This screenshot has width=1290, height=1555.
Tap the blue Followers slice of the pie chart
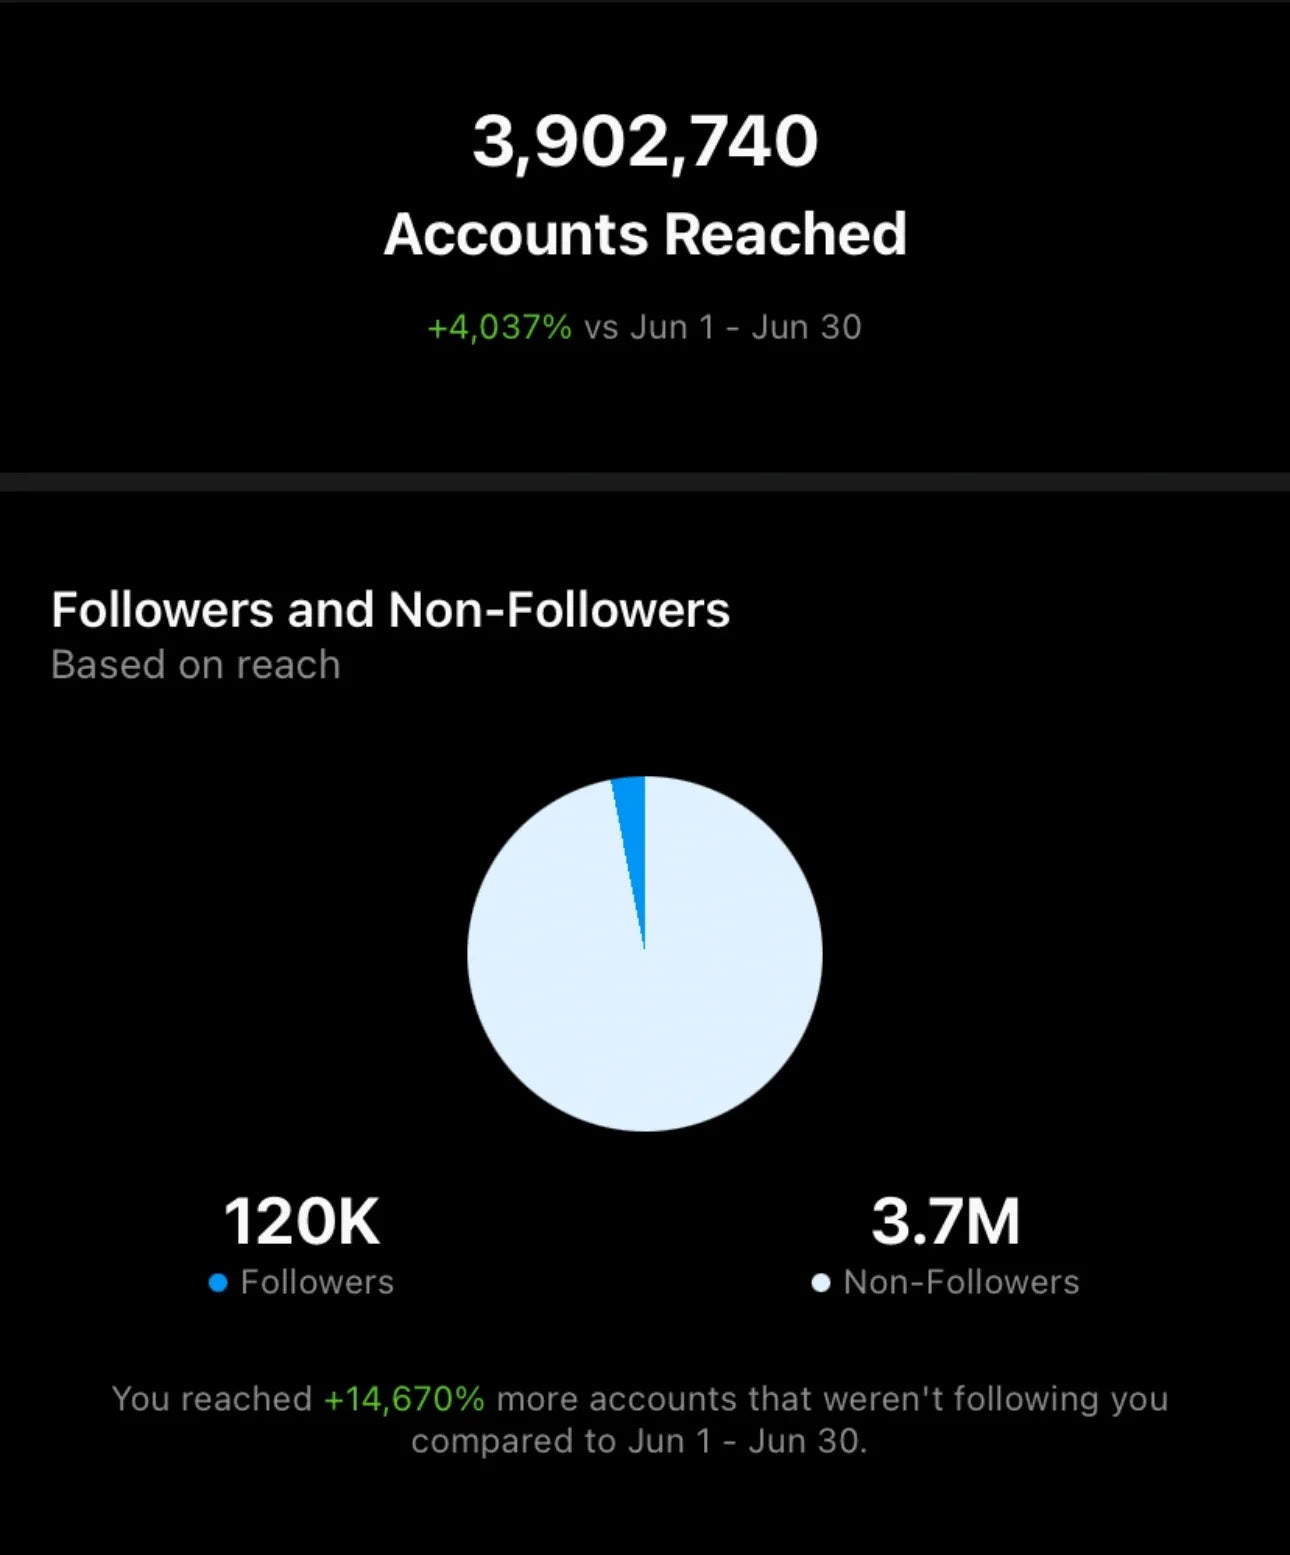[x=633, y=810]
